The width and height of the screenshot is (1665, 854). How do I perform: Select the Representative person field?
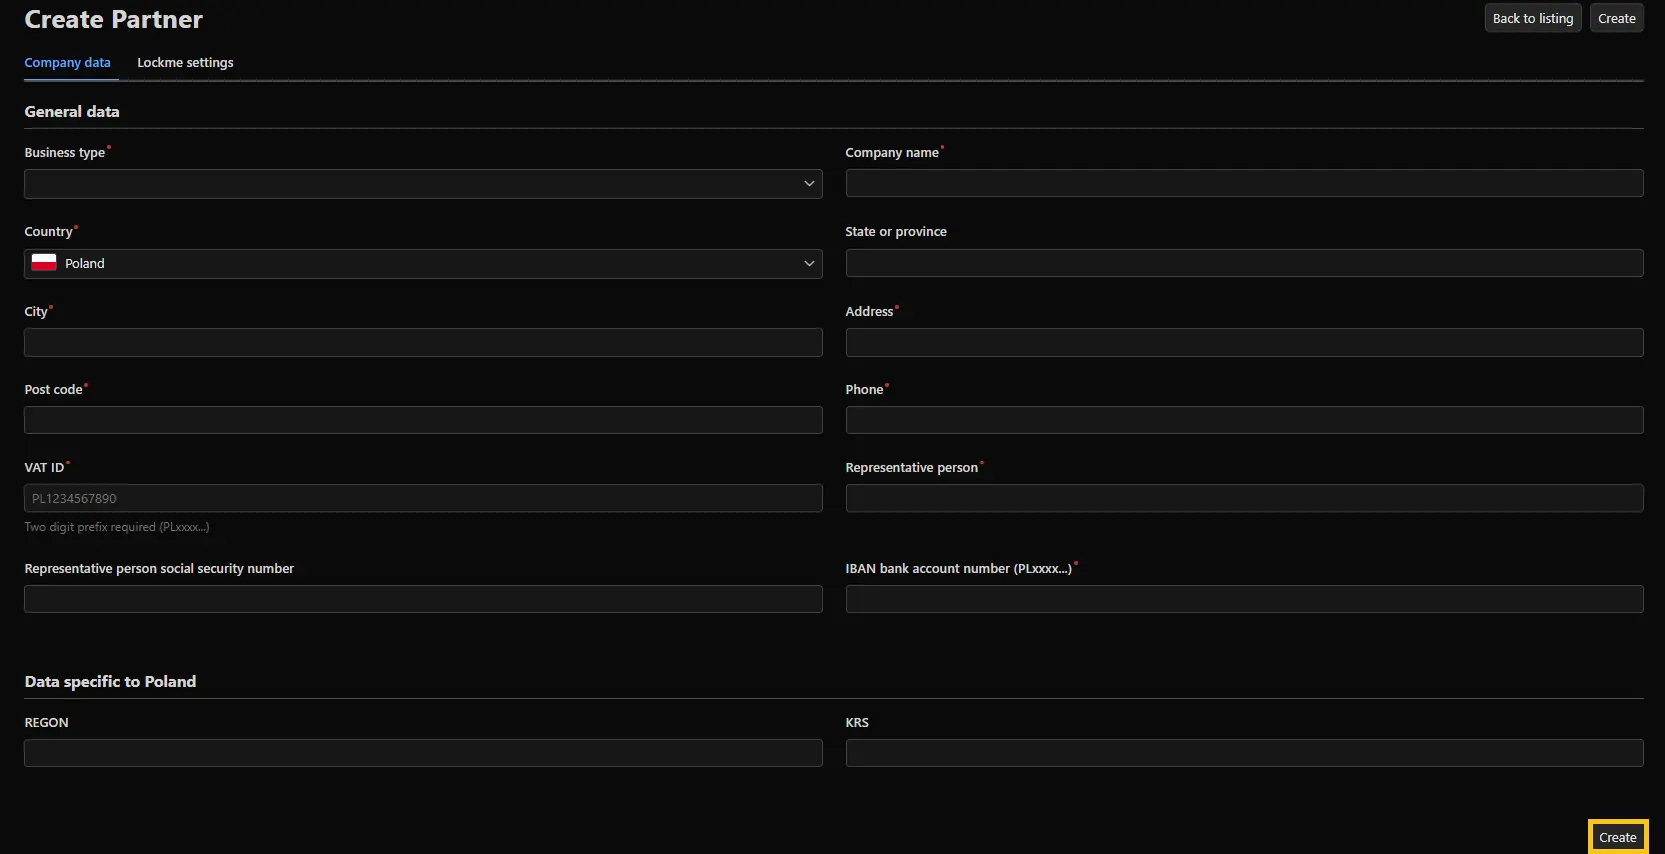point(1244,498)
